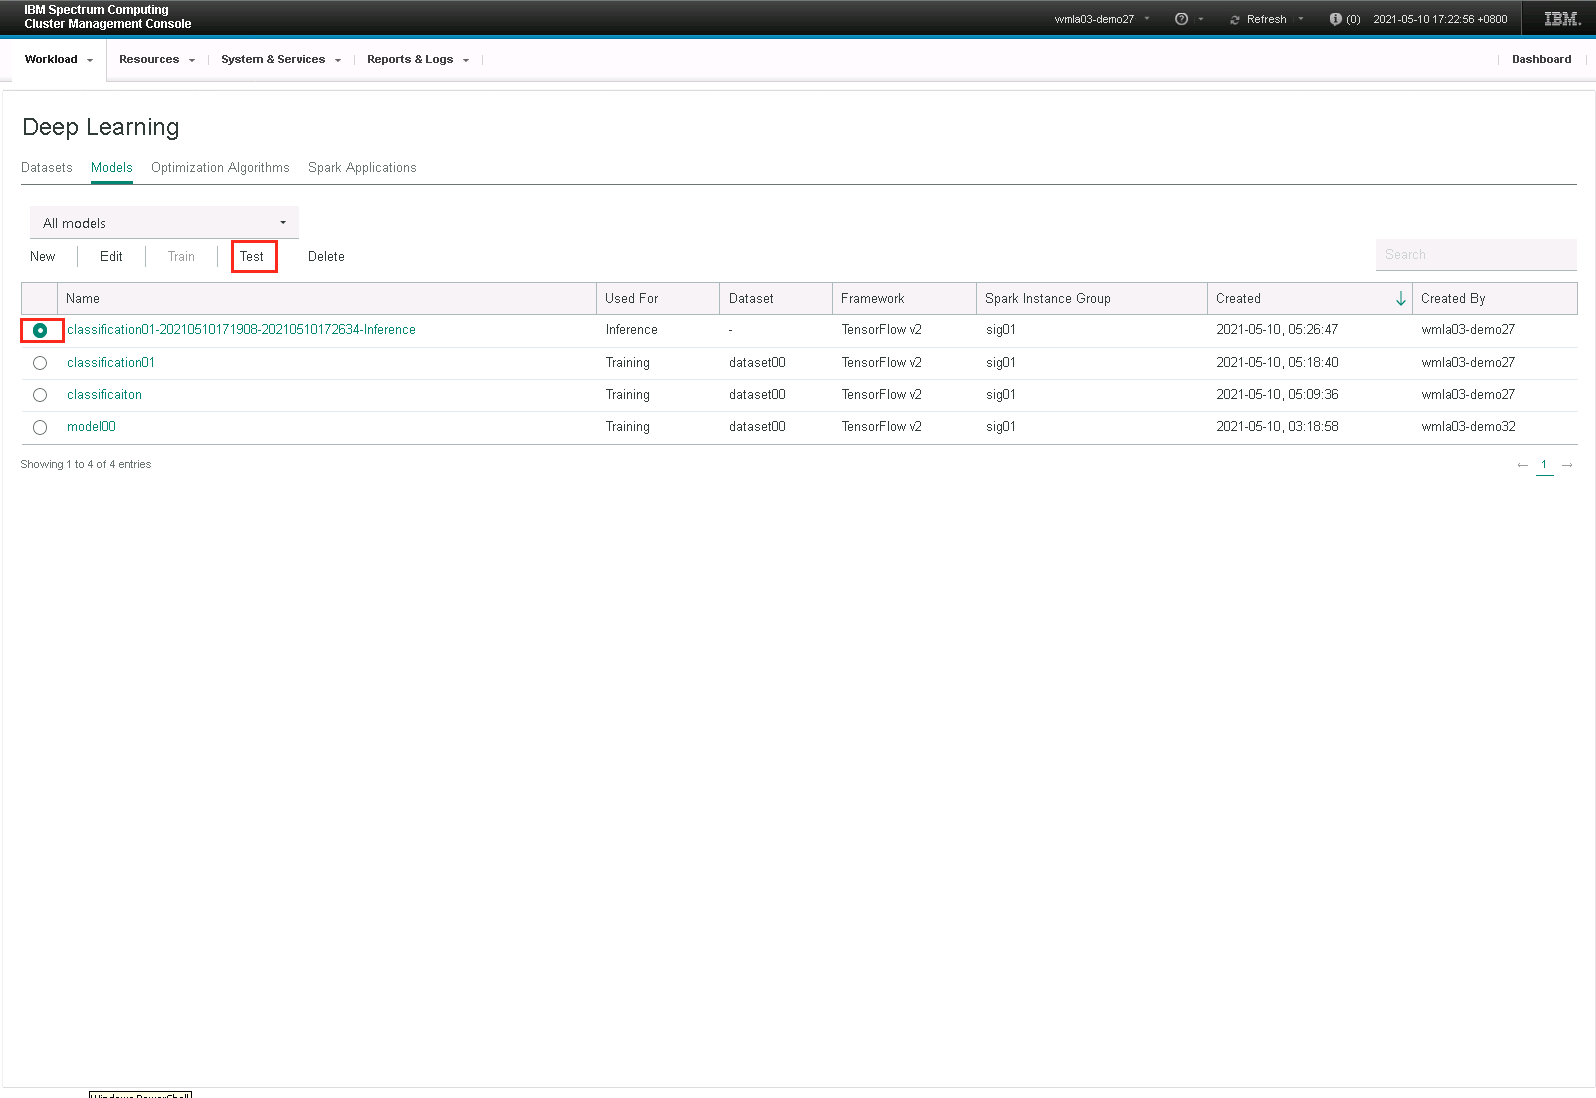Click the Refresh icon in header

click(1235, 20)
